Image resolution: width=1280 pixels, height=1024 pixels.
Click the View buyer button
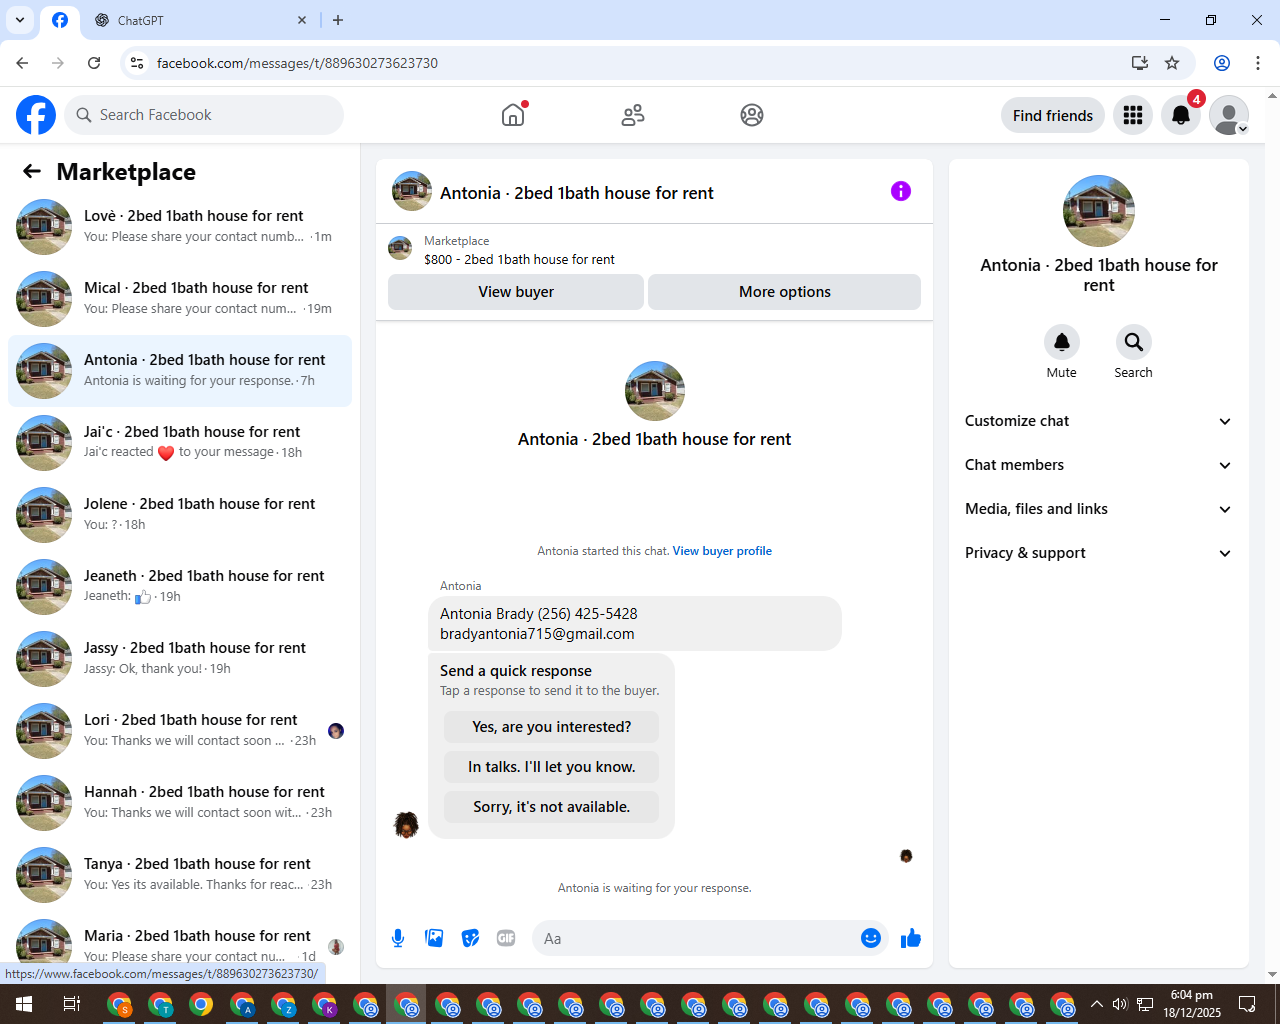(516, 292)
